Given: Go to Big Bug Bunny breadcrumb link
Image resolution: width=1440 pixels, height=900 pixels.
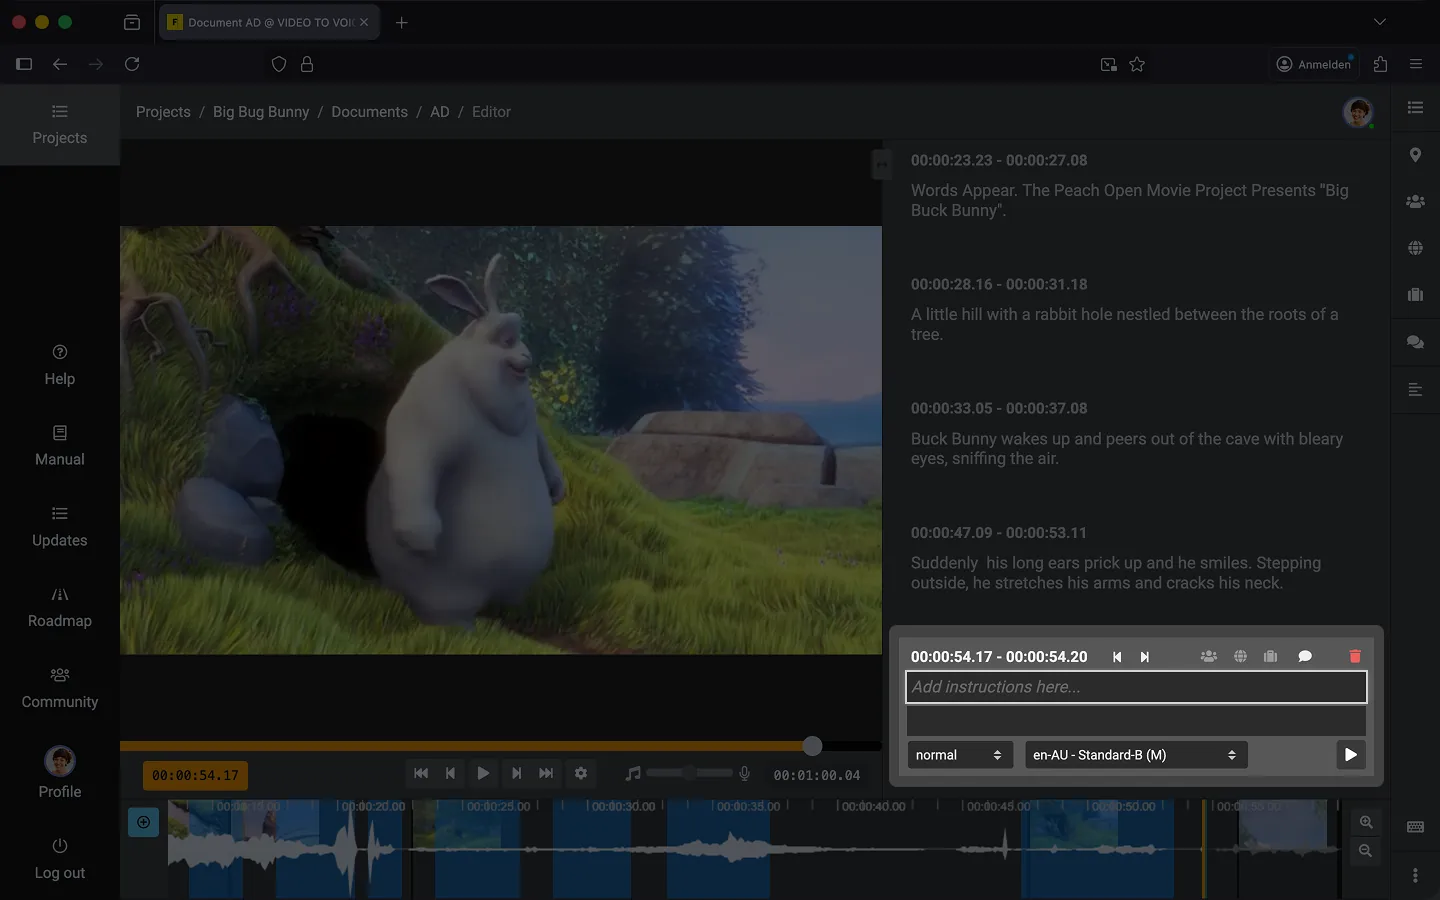Looking at the screenshot, I should 261,112.
